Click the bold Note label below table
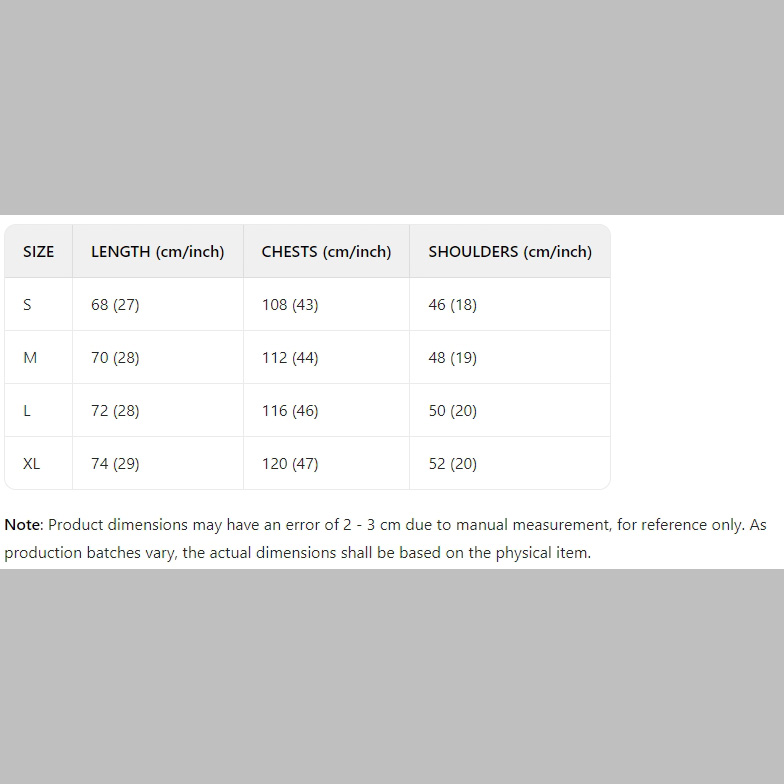Viewport: 784px width, 784px height. point(23,525)
